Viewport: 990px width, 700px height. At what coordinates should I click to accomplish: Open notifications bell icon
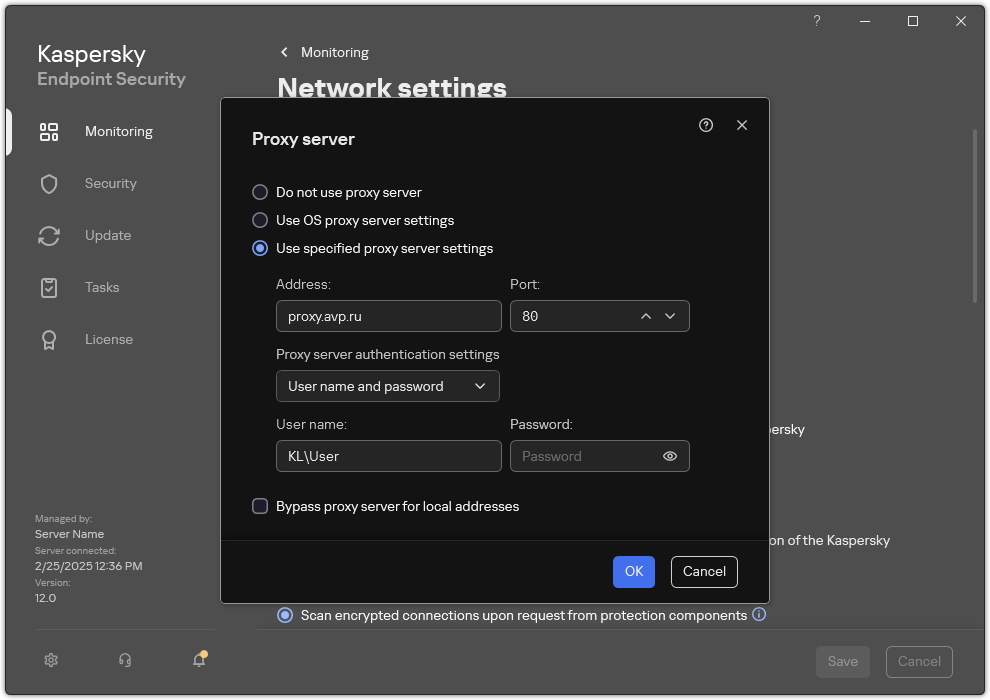tap(199, 660)
